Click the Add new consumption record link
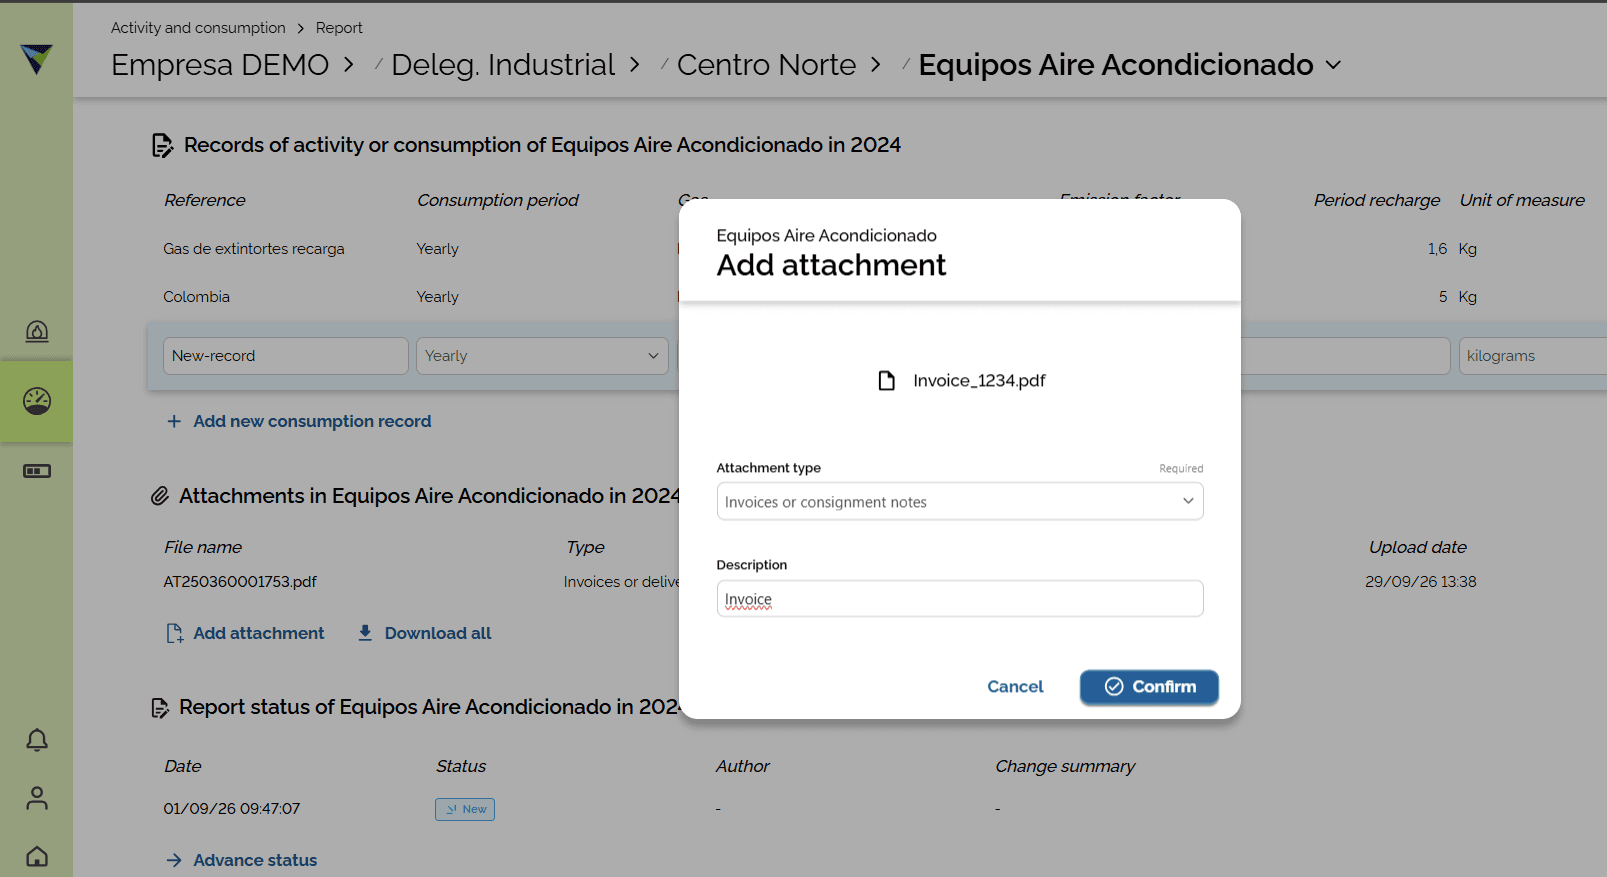This screenshot has height=877, width=1607. coord(312,422)
